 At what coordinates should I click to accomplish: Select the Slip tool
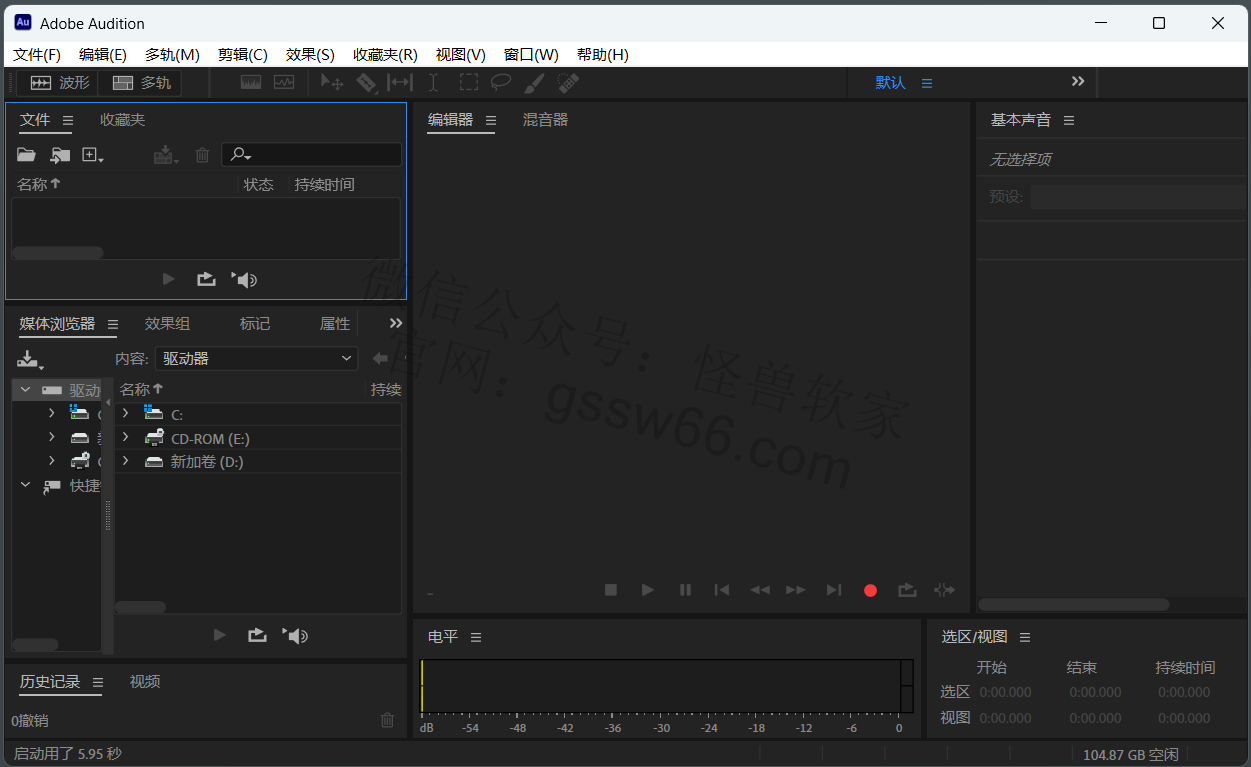click(400, 83)
